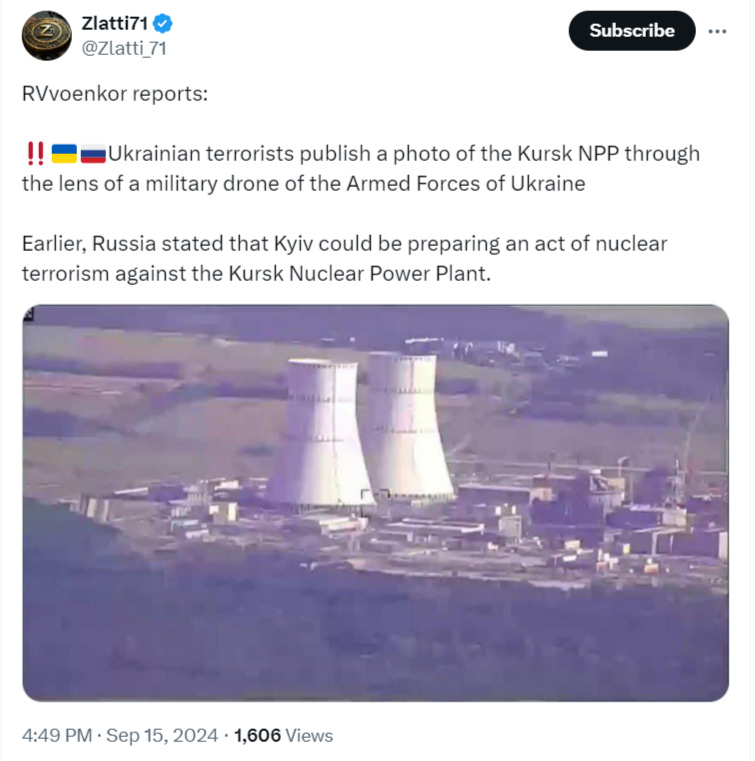Click the Russian flag emoji
Image resolution: width=755 pixels, height=761 pixels.
(x=93, y=154)
